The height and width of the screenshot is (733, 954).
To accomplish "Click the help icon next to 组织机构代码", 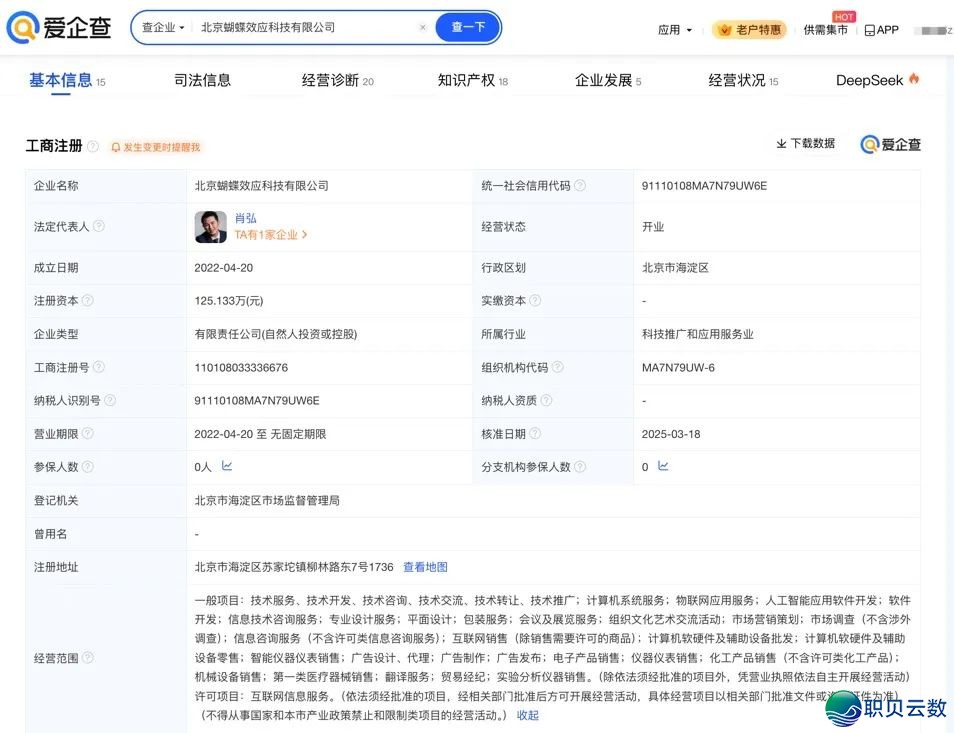I will tap(557, 367).
